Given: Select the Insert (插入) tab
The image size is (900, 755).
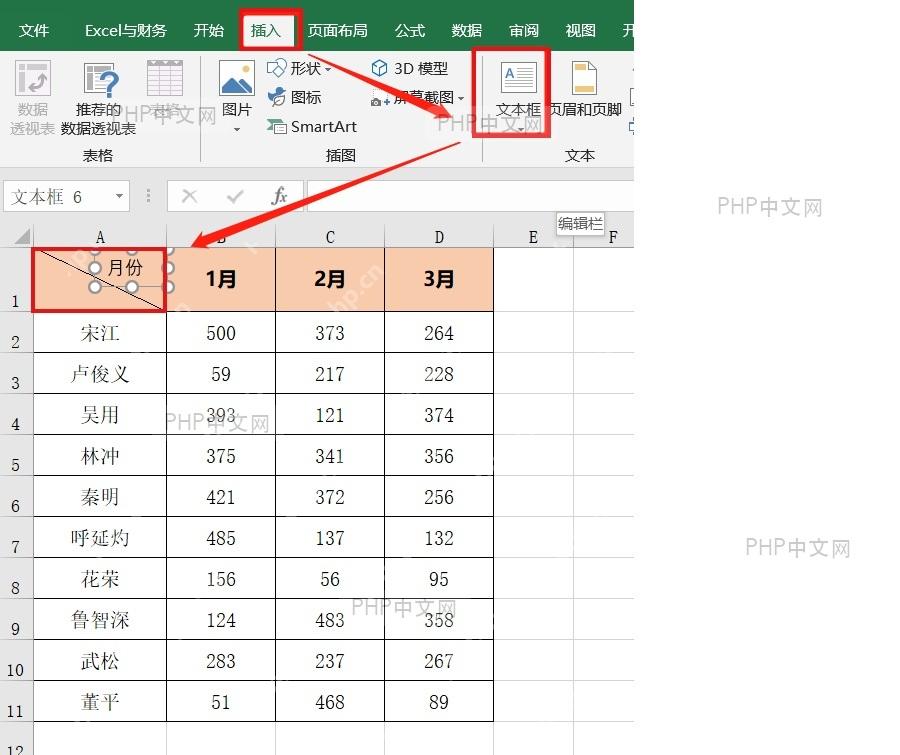Looking at the screenshot, I should pyautogui.click(x=266, y=30).
